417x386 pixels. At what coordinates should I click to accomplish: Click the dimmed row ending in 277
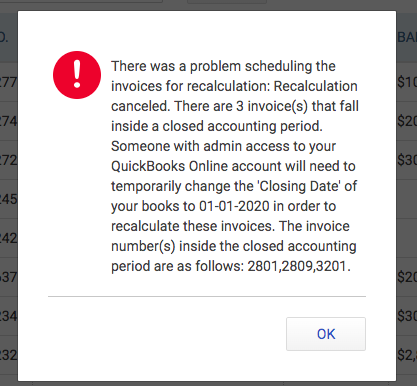pyautogui.click(x=9, y=82)
